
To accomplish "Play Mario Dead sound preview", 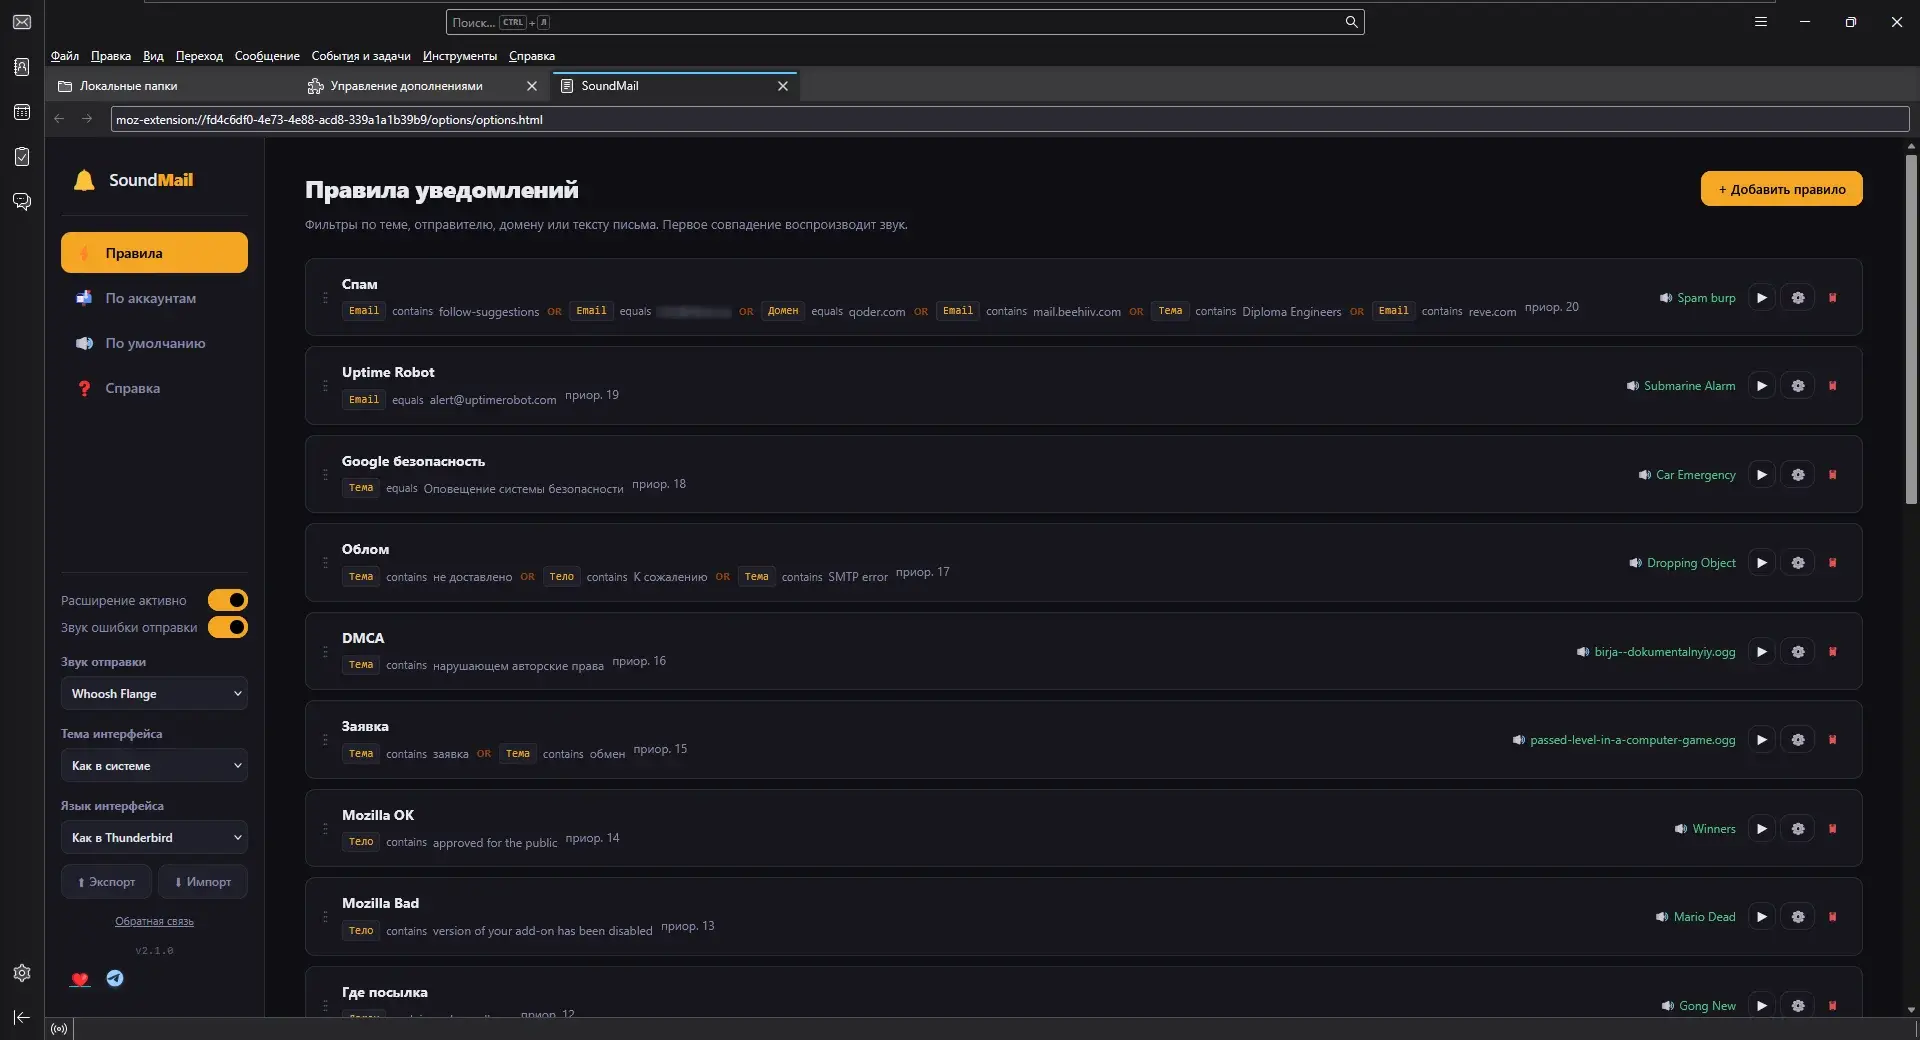I will click(x=1761, y=917).
